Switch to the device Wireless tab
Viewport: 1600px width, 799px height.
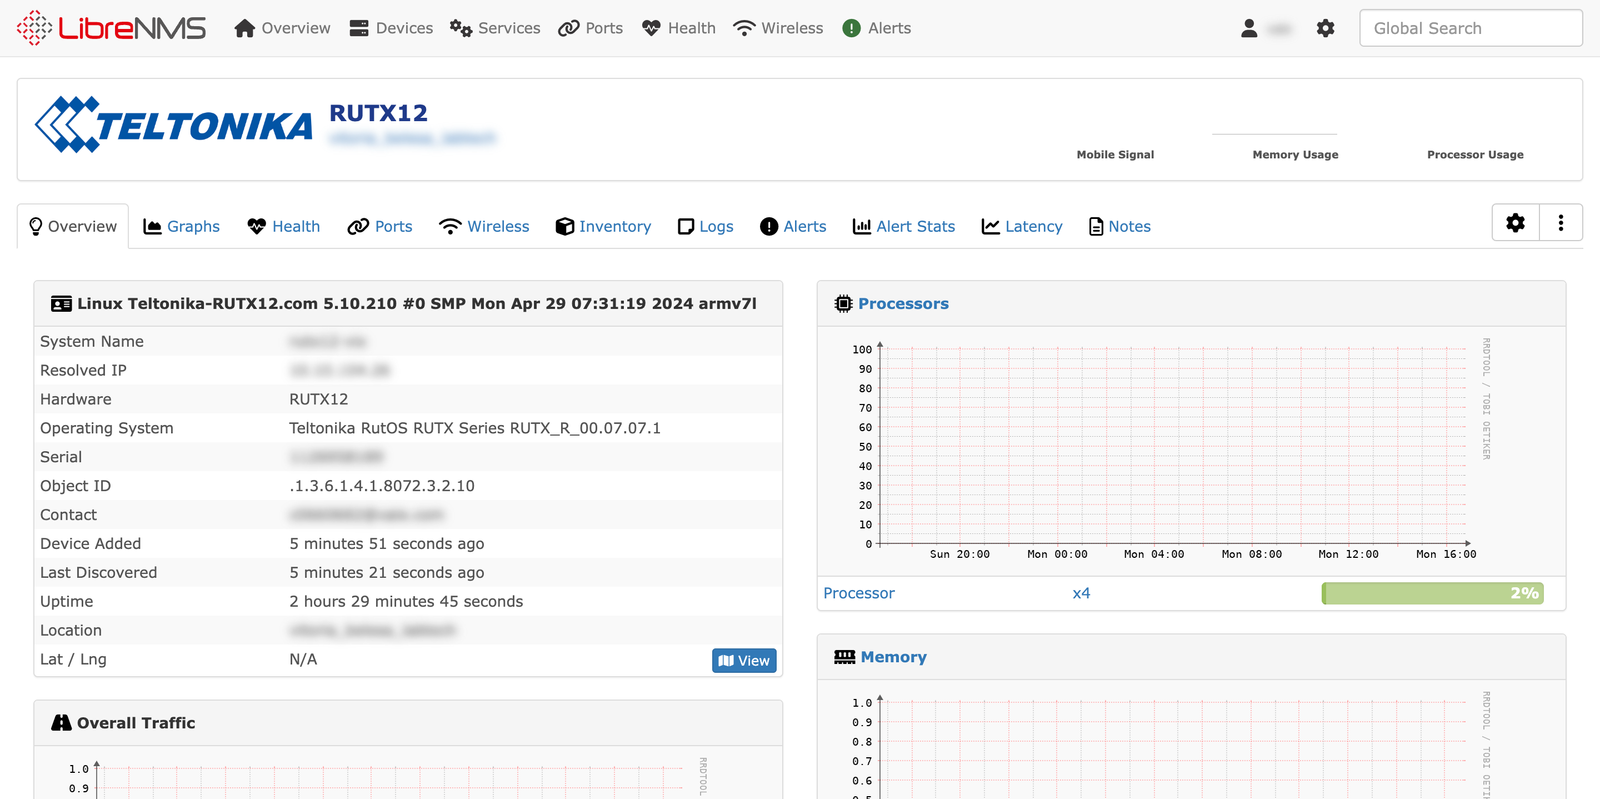click(484, 226)
